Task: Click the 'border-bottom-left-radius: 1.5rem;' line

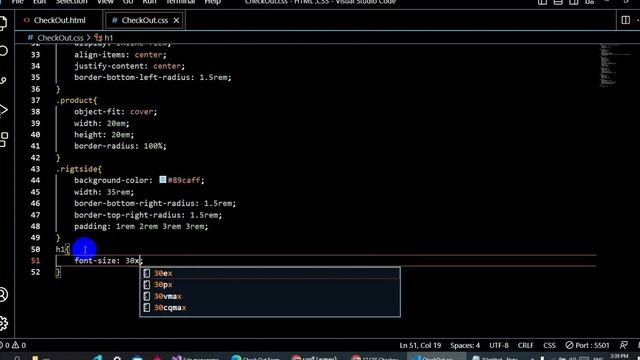Action: tap(153, 78)
